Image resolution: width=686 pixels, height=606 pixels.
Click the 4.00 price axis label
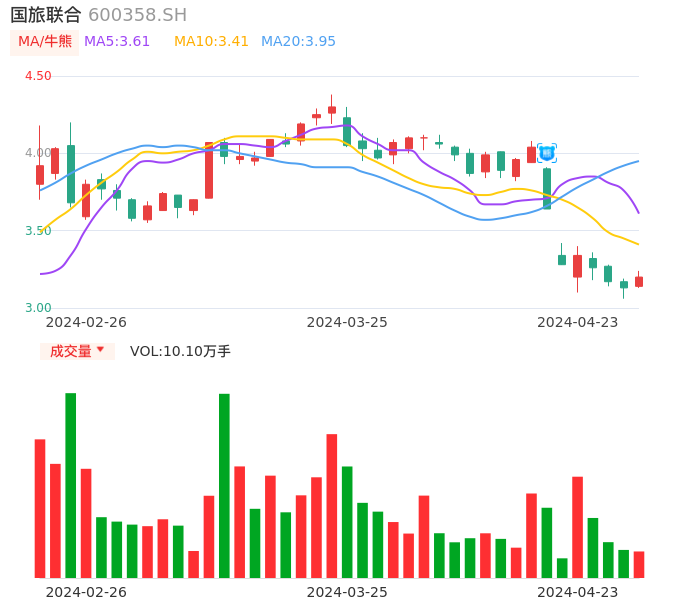pos(38,153)
